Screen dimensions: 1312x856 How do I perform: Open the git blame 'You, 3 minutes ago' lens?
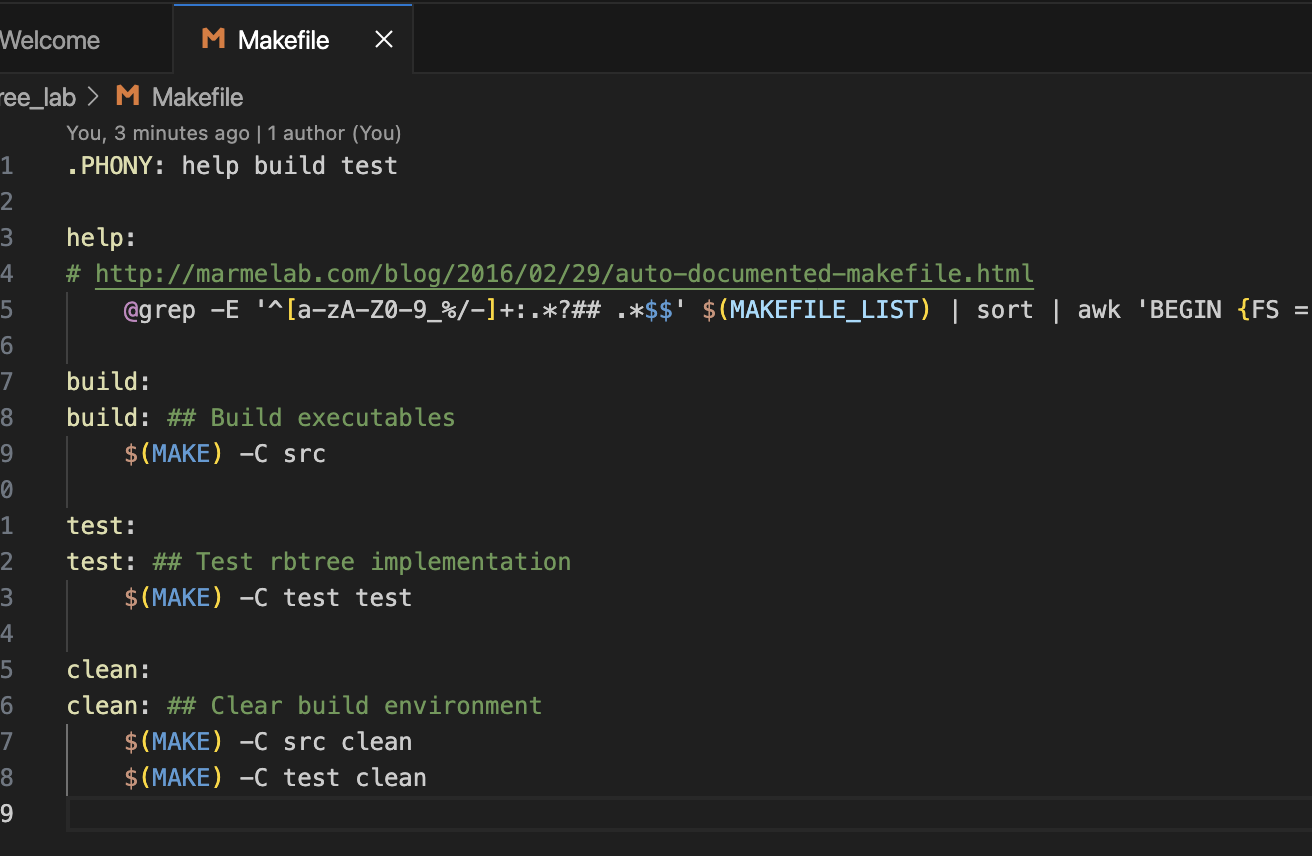coord(158,133)
